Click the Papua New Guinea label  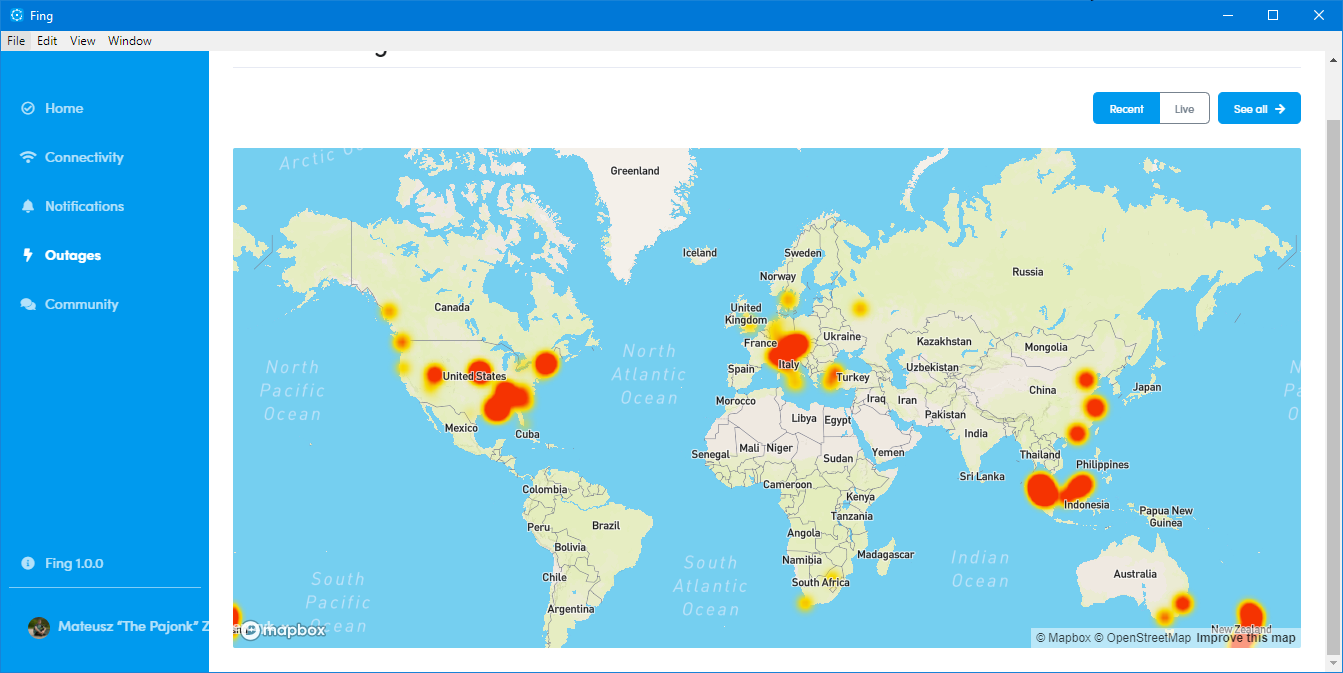1167,516
